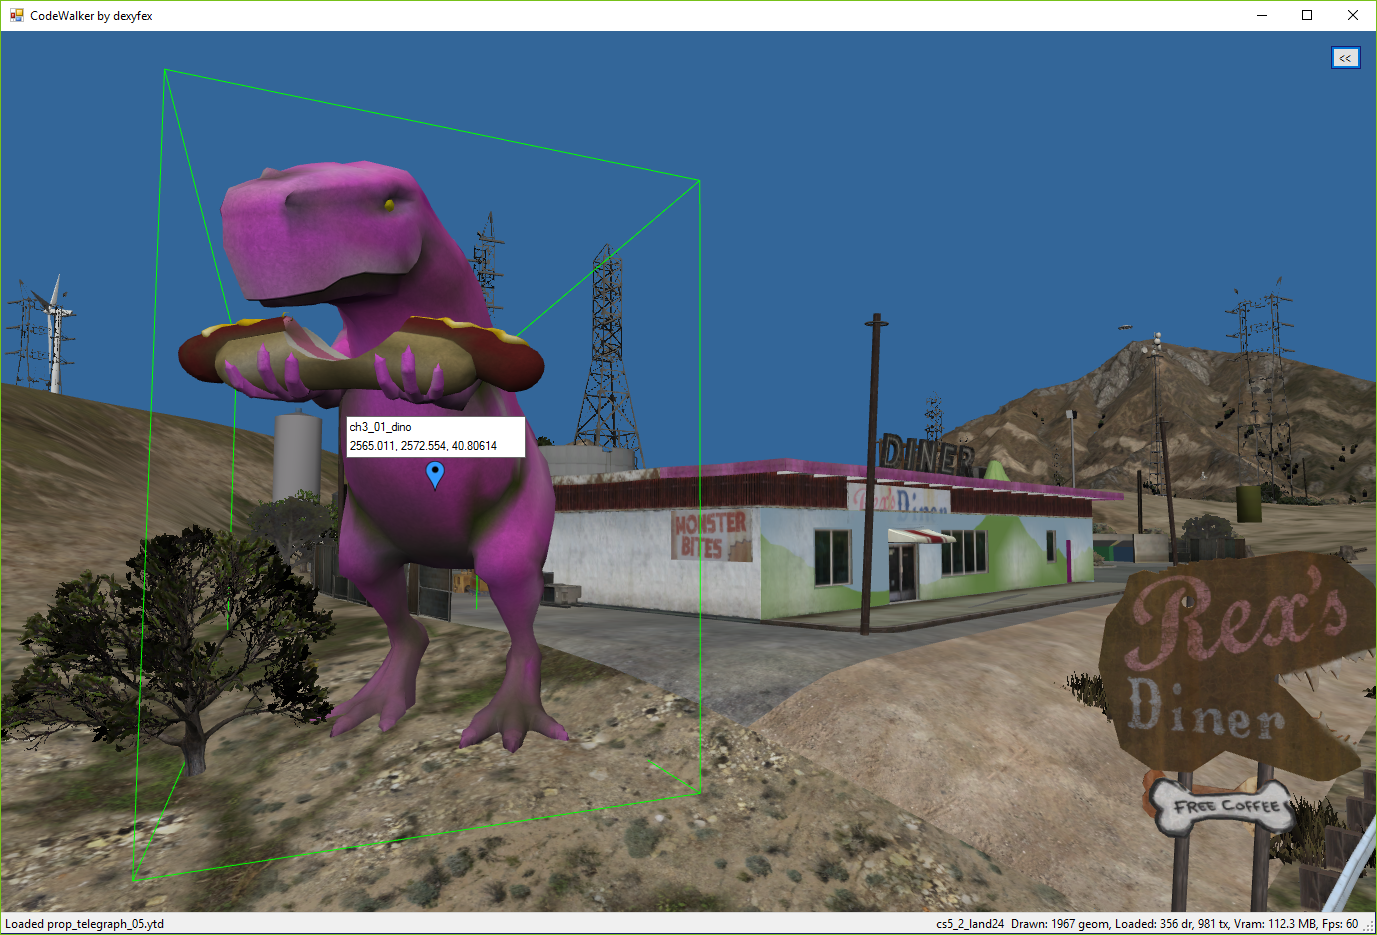1377x935 pixels.
Task: Click the "DINER" rooftop sign
Action: click(927, 455)
